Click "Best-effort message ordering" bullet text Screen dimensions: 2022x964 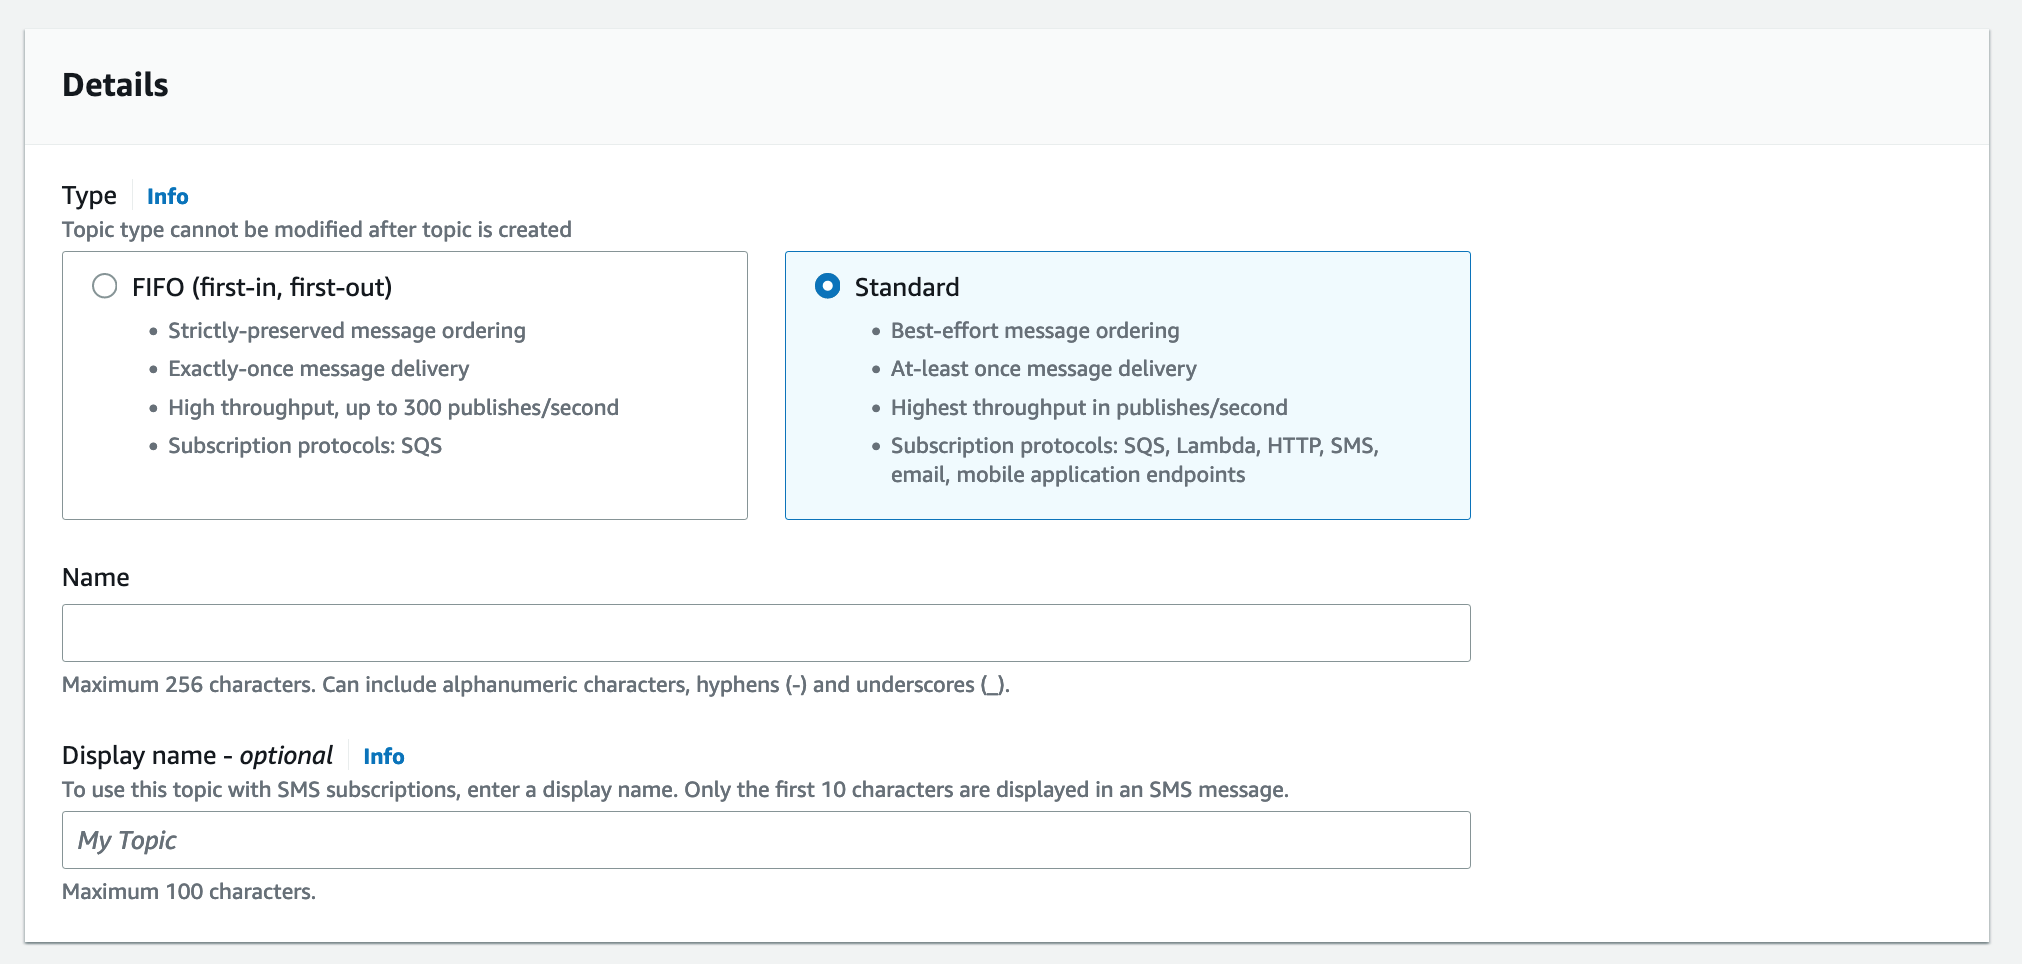[x=1034, y=331]
